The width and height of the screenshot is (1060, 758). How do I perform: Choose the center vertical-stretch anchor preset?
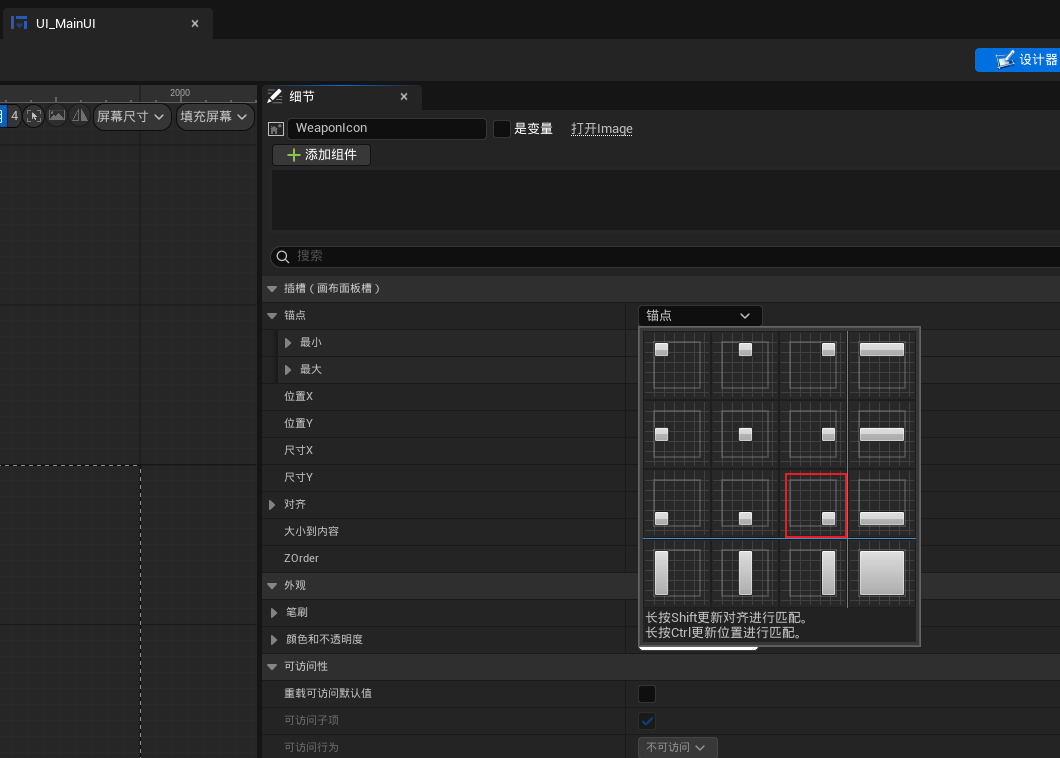745,573
